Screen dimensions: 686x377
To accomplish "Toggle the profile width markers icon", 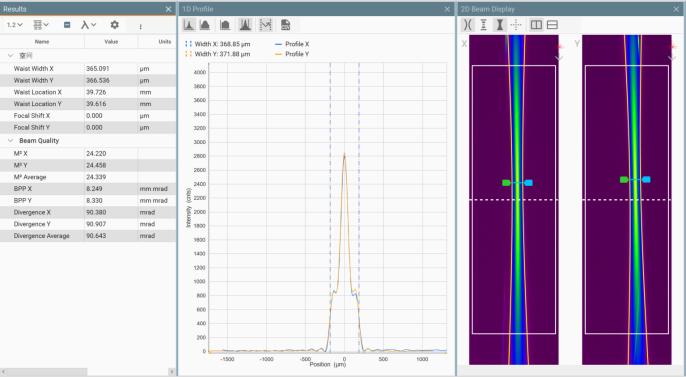I will pos(266,25).
